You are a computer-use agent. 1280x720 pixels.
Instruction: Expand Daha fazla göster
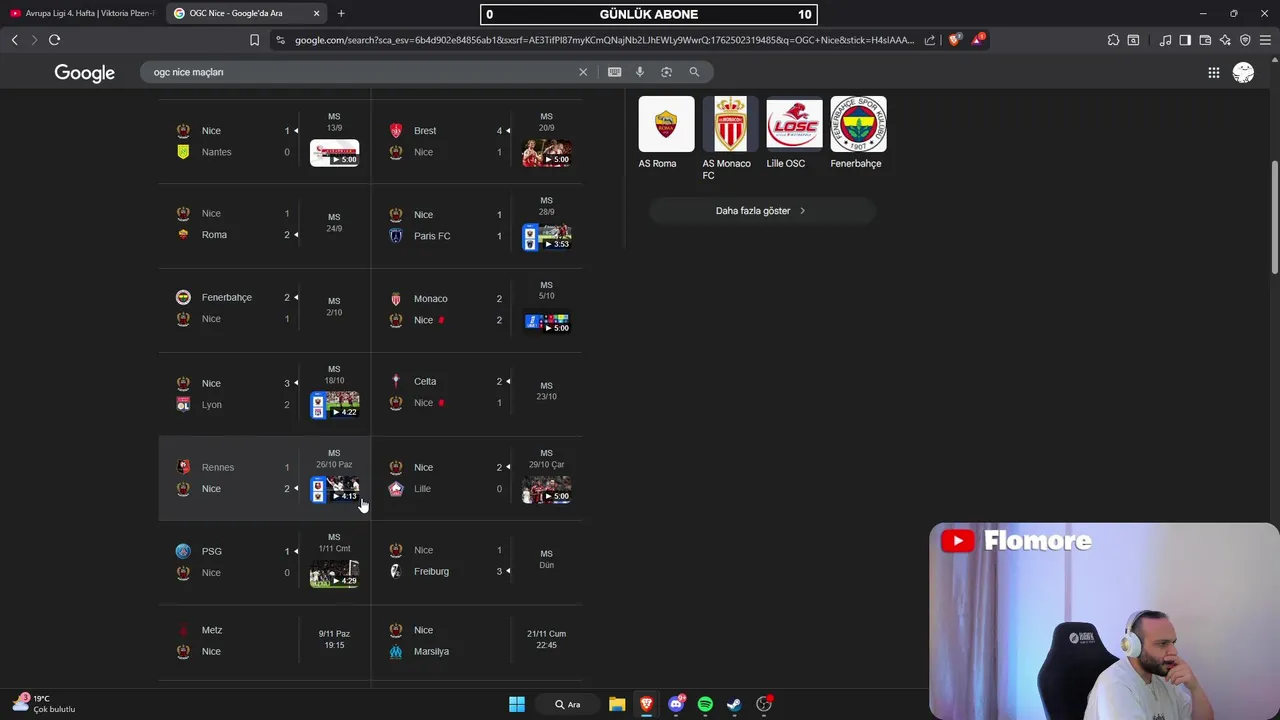(762, 211)
